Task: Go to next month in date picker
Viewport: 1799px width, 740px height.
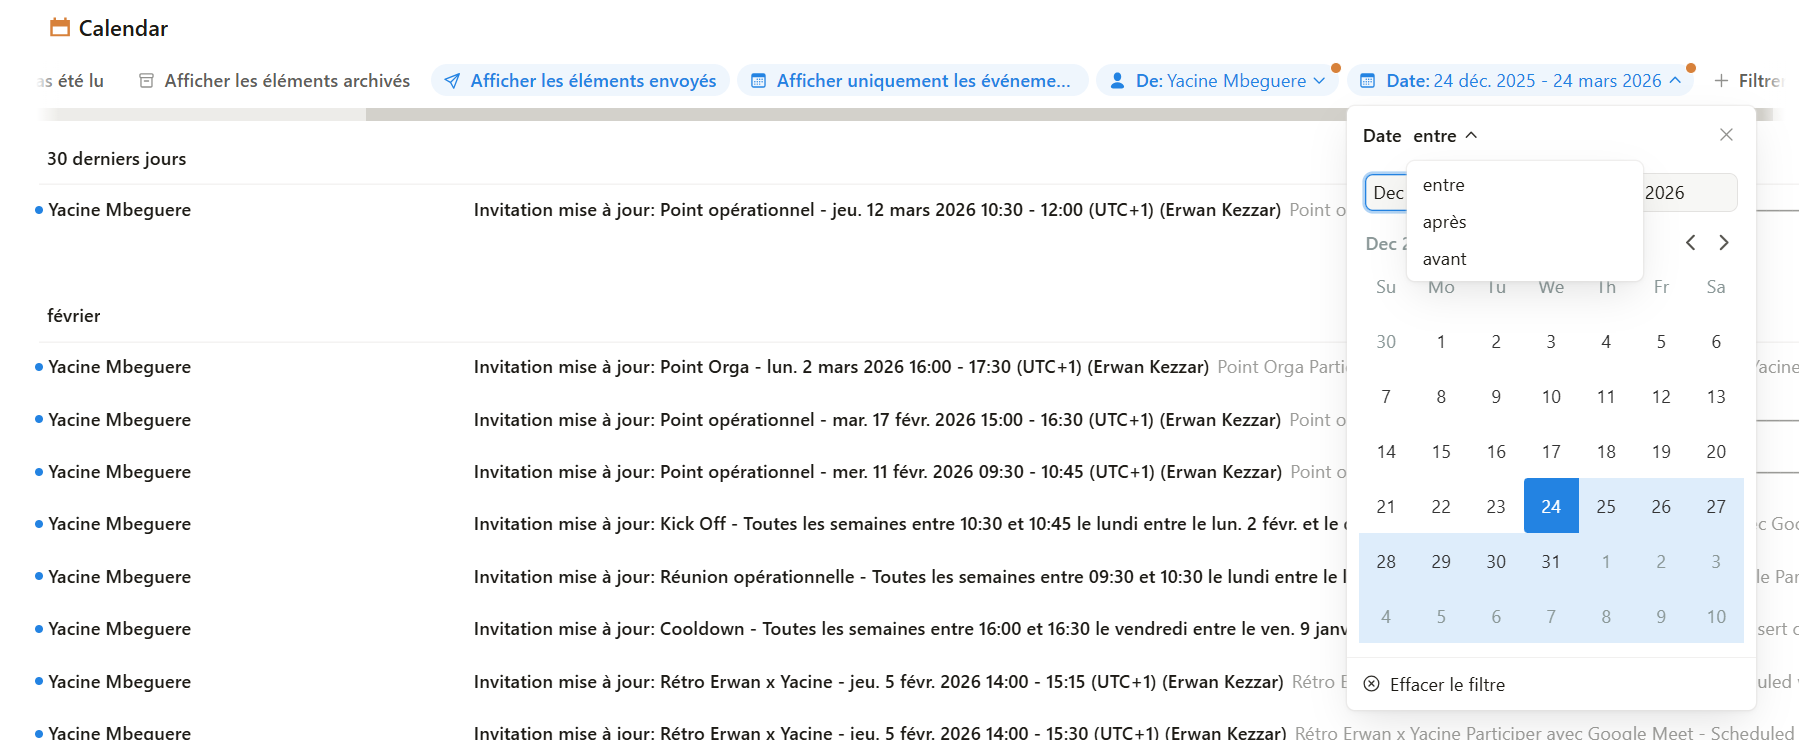Action: 1724,243
